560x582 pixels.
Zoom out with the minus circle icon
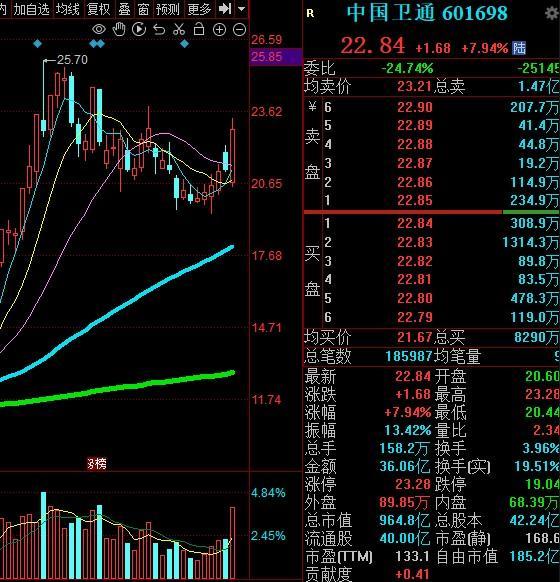239,30
